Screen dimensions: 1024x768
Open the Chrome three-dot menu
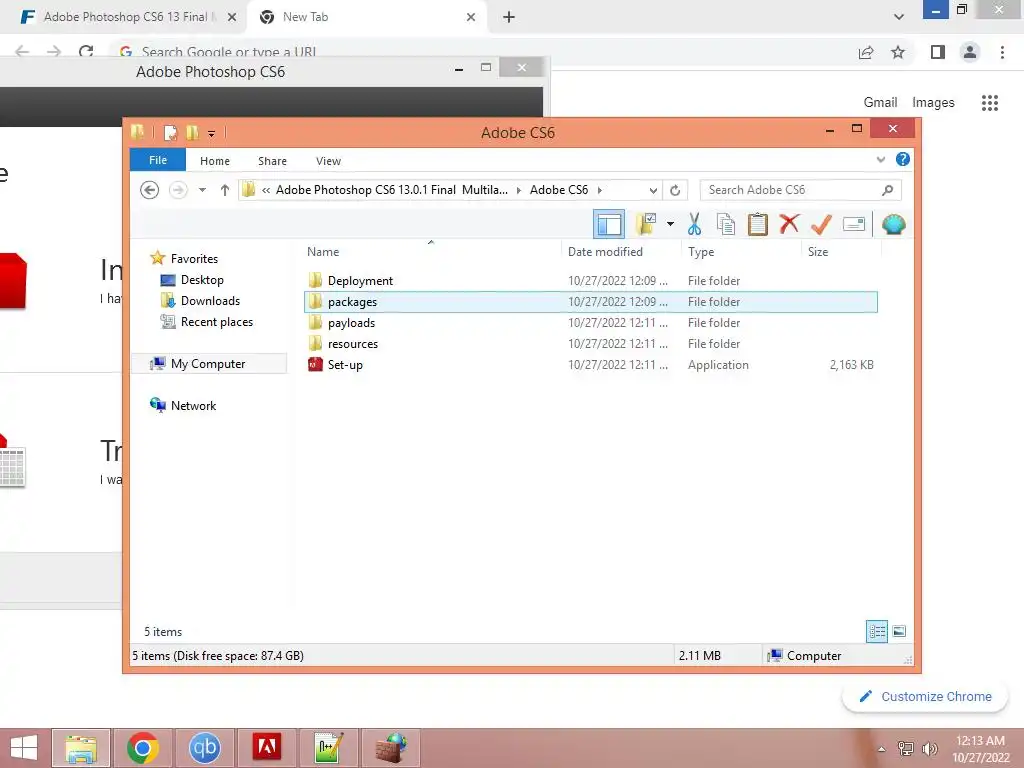(x=1002, y=52)
